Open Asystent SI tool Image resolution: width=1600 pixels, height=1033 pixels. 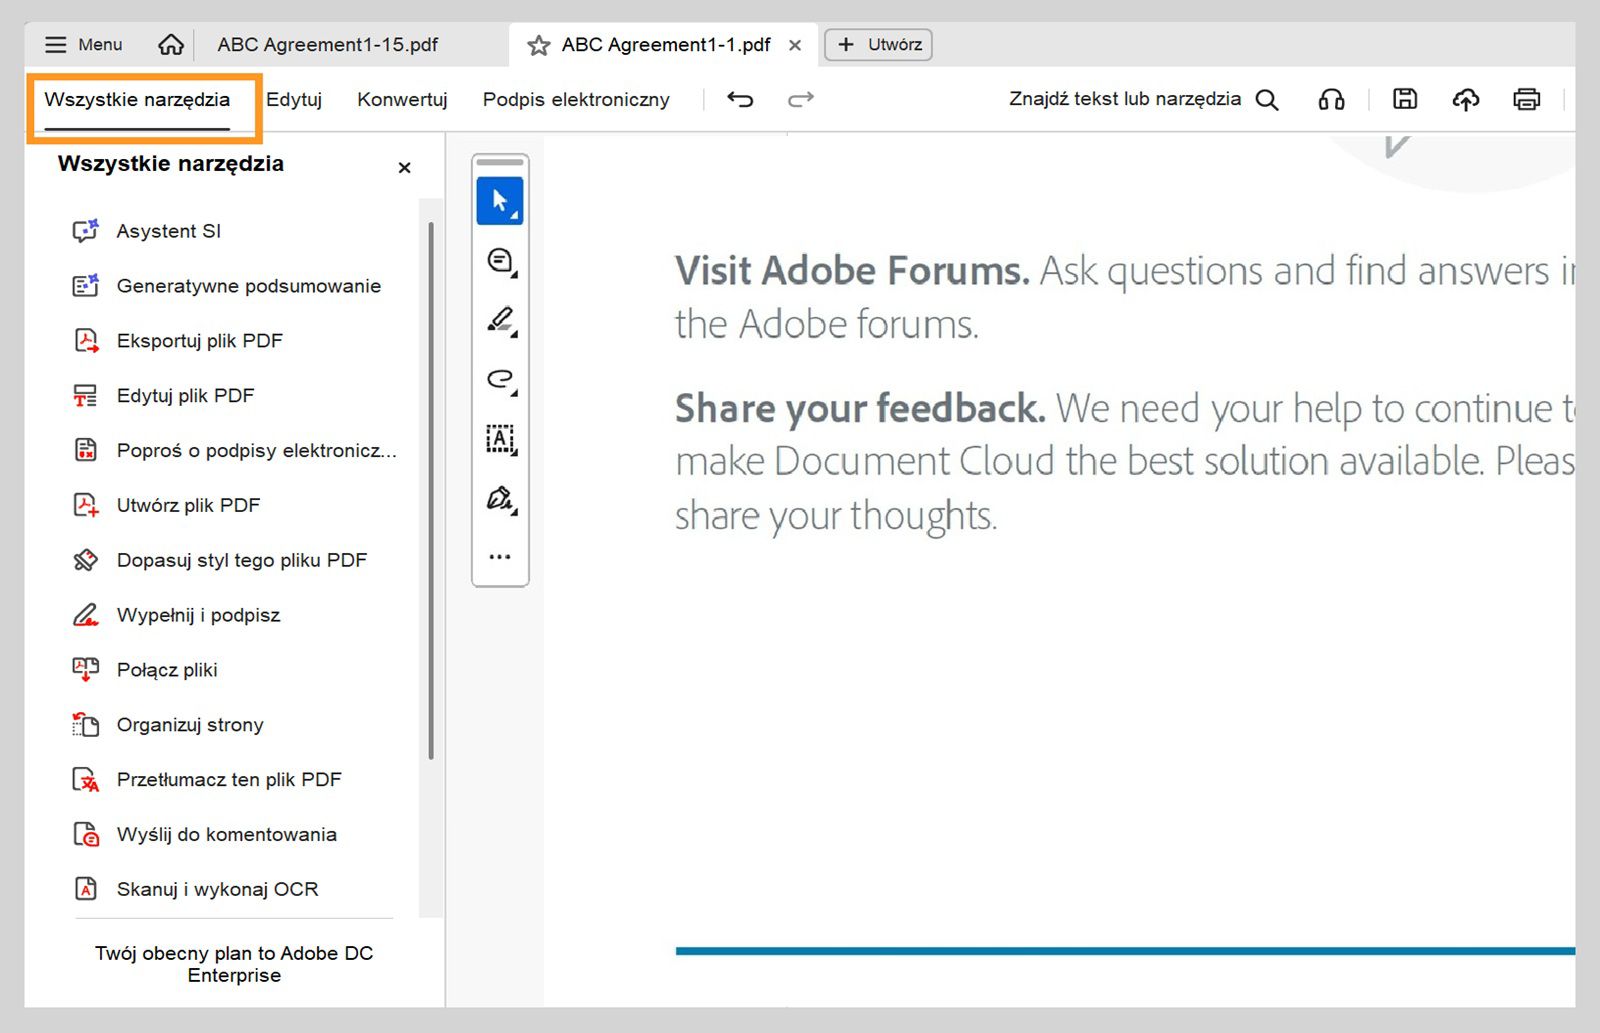pos(168,231)
